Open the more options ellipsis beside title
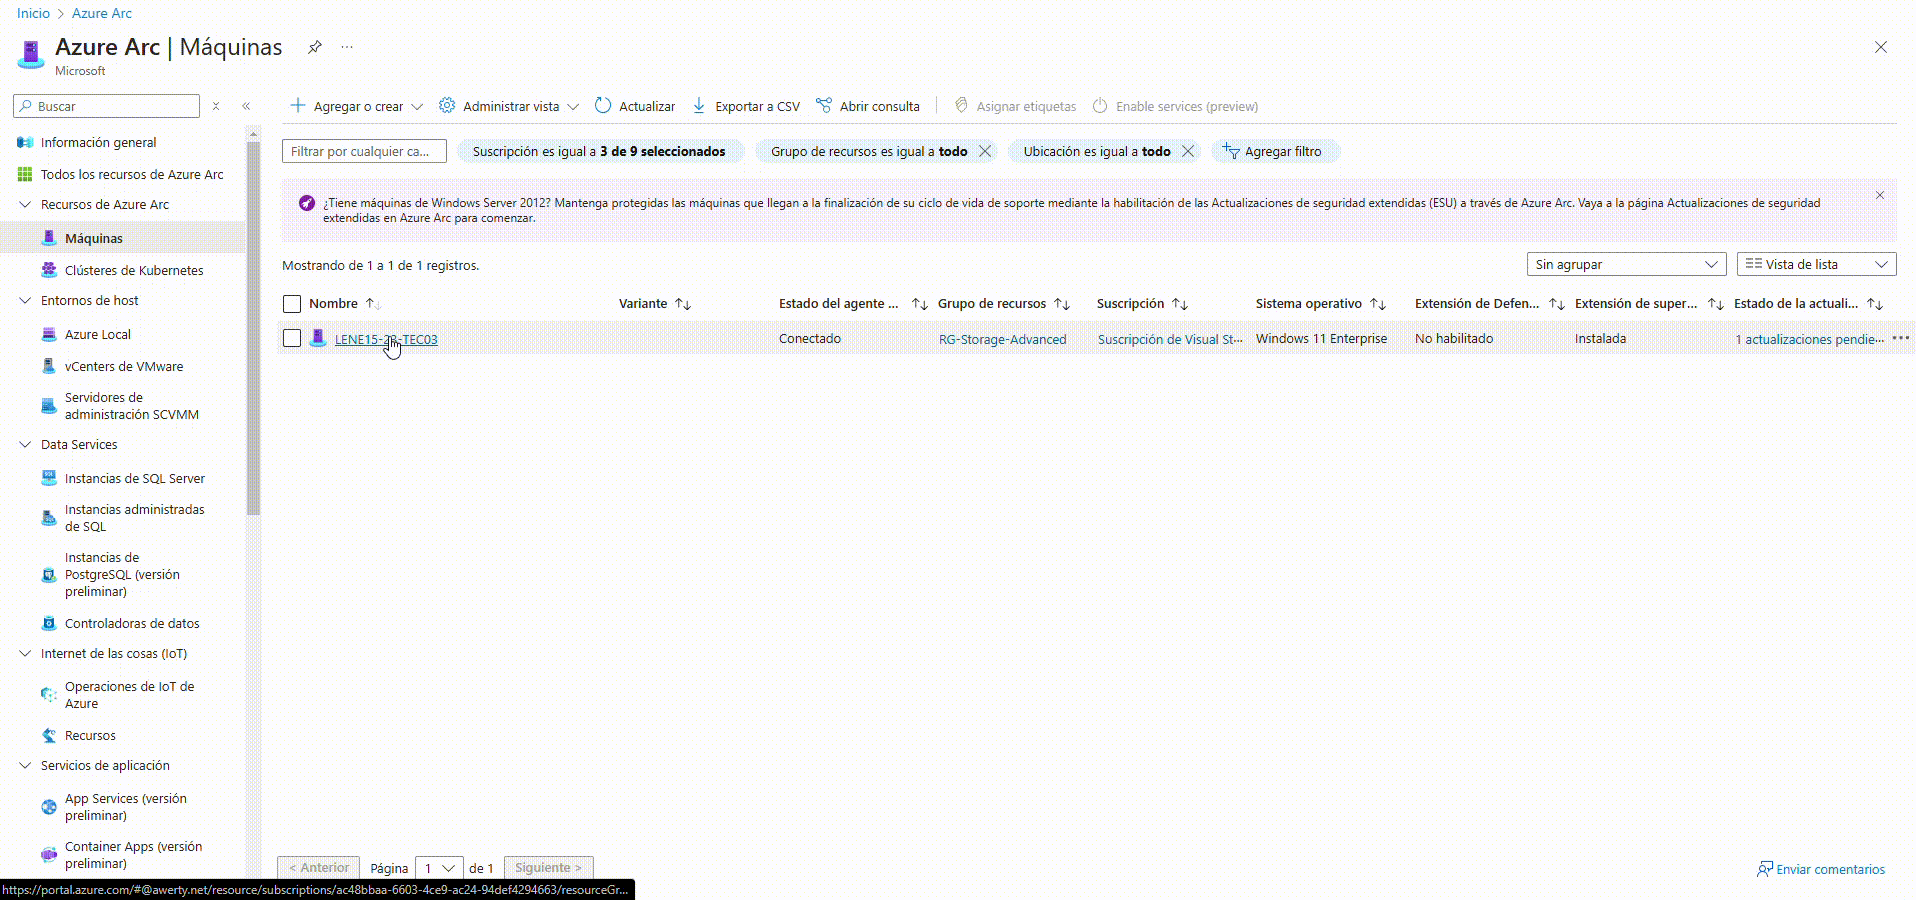Image resolution: width=1916 pixels, height=900 pixels. [x=347, y=47]
